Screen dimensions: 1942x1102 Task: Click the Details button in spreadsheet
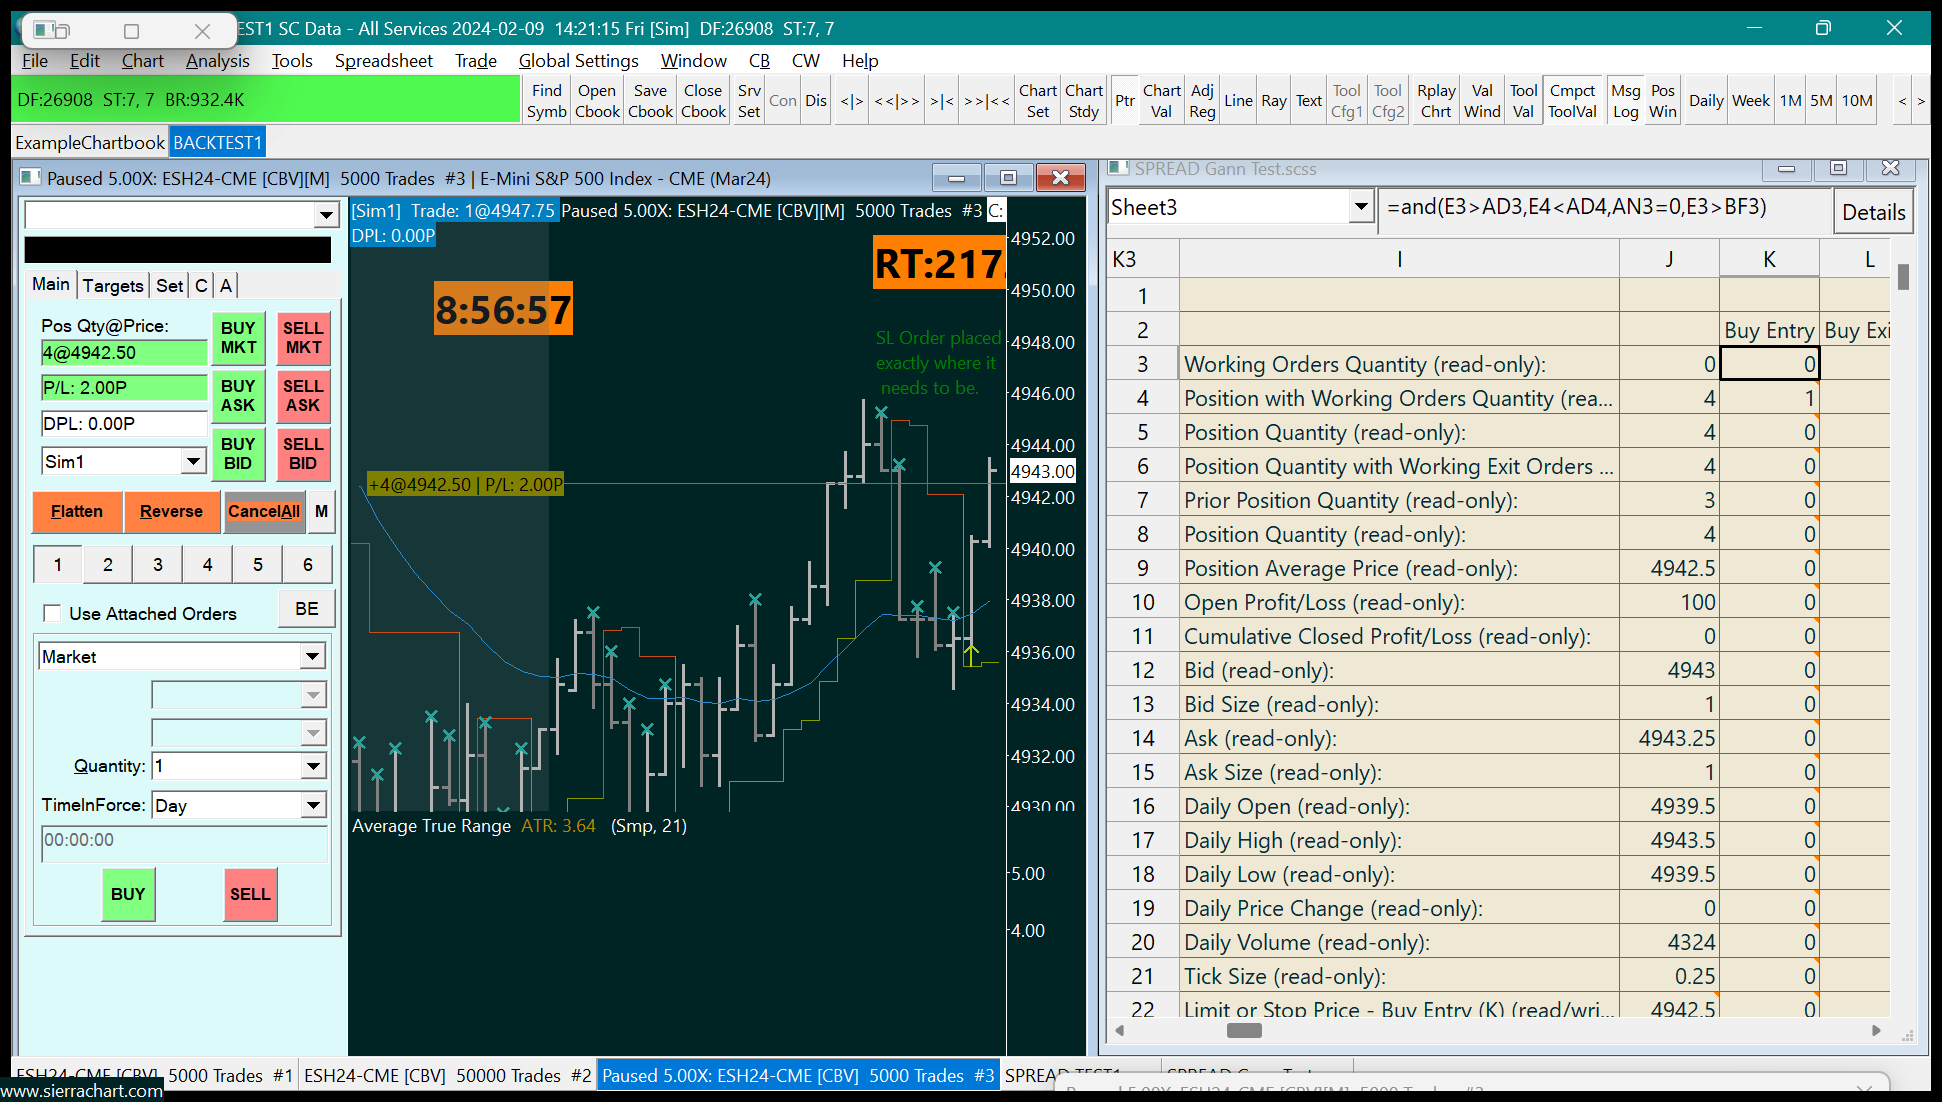pos(1873,212)
